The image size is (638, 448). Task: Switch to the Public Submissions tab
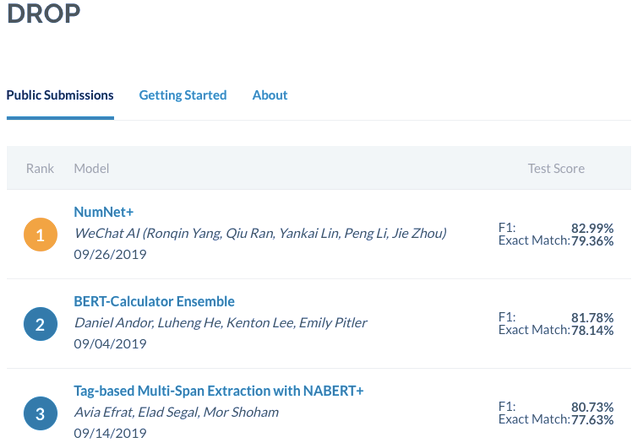[x=60, y=95]
